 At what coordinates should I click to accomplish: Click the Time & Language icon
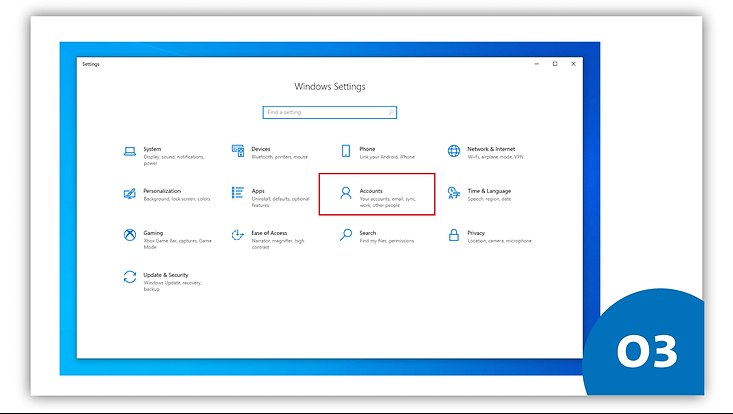pos(454,193)
